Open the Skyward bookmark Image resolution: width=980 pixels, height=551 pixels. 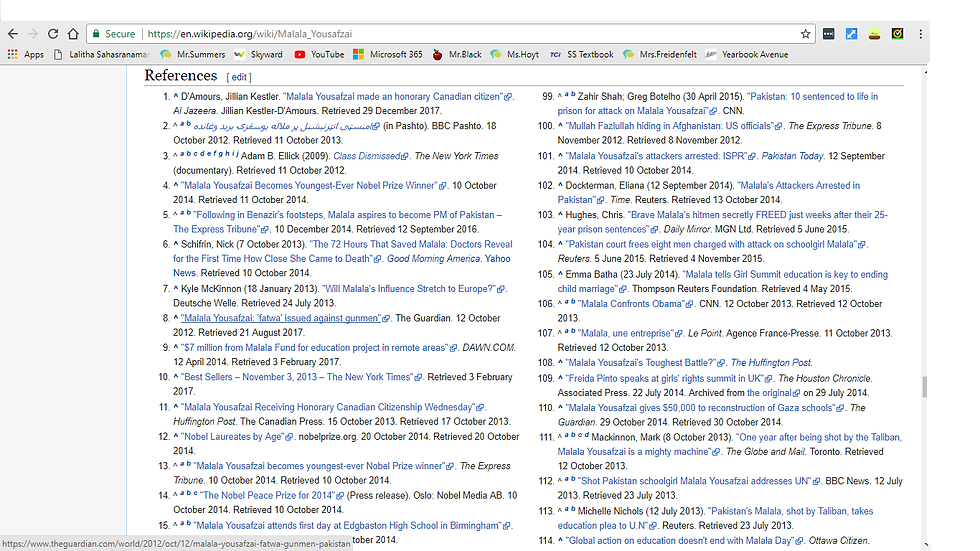[x=259, y=54]
